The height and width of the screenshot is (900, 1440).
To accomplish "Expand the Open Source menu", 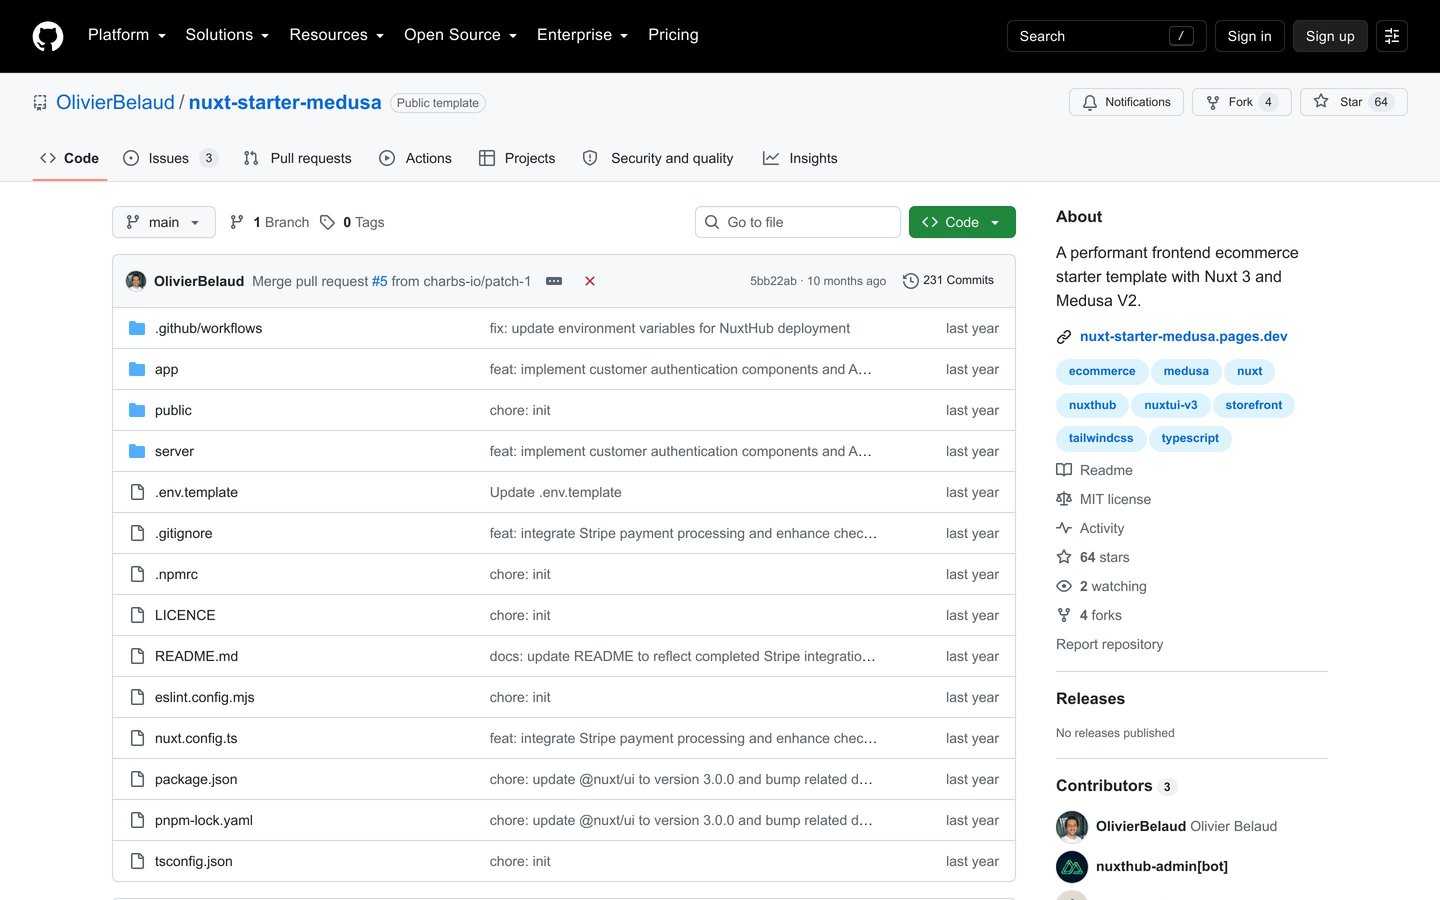I will tap(461, 35).
